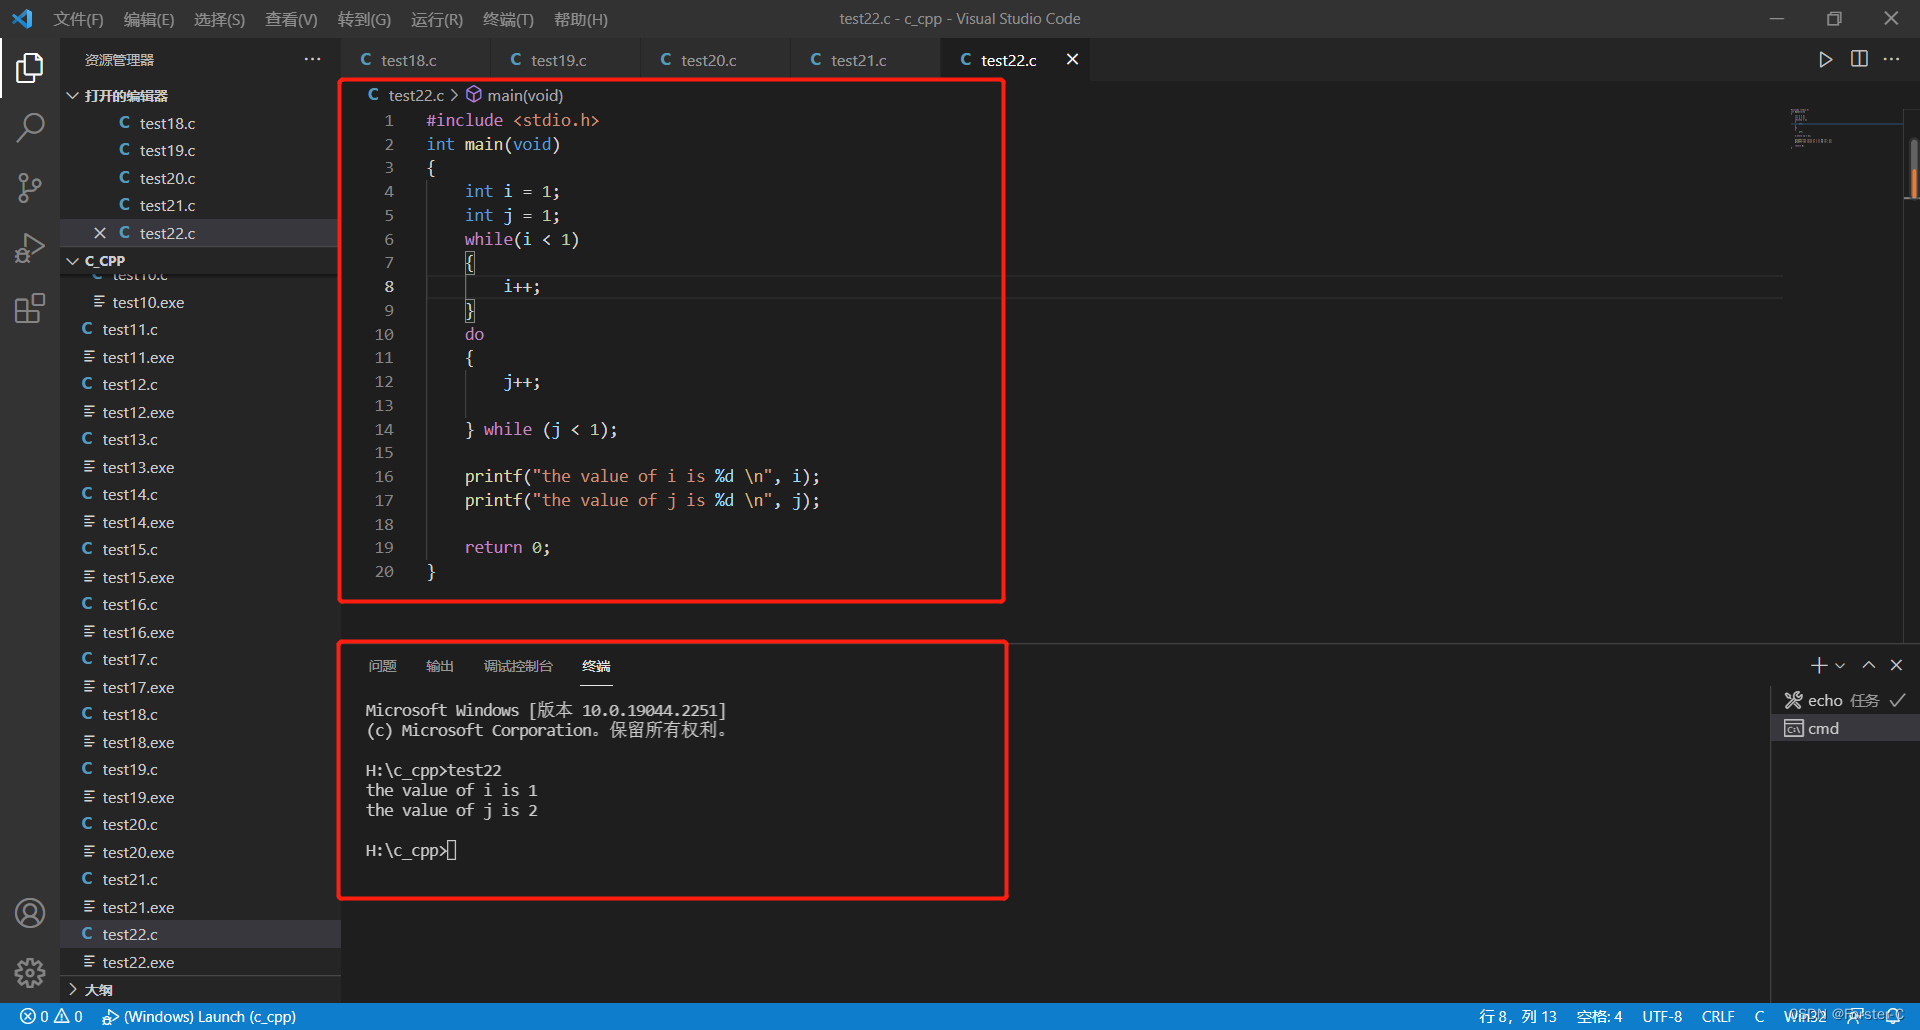Open the Source Control view
This screenshot has width=1920, height=1030.
click(x=30, y=187)
